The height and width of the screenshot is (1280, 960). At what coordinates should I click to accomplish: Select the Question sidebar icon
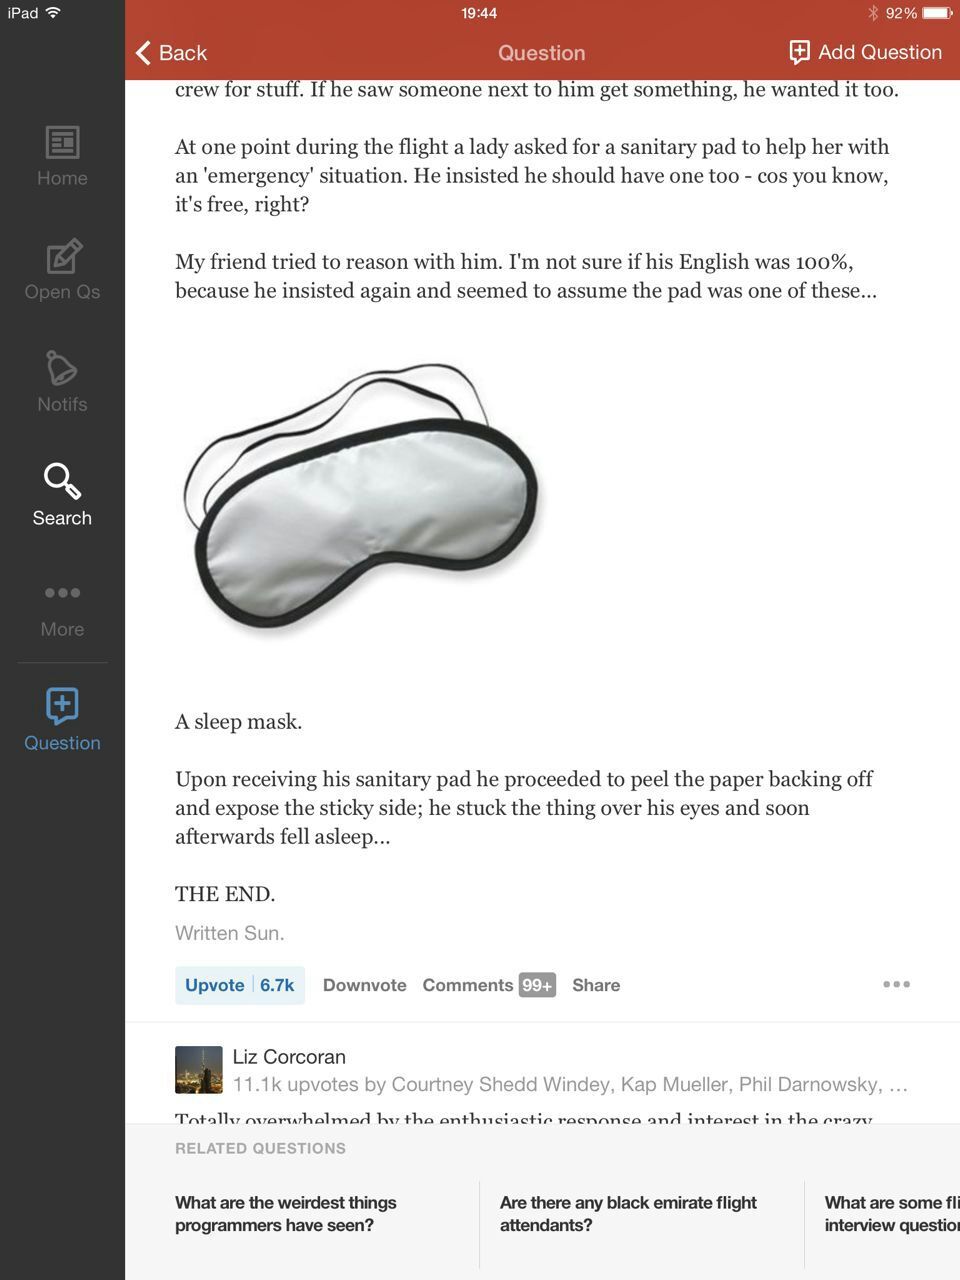click(62, 706)
